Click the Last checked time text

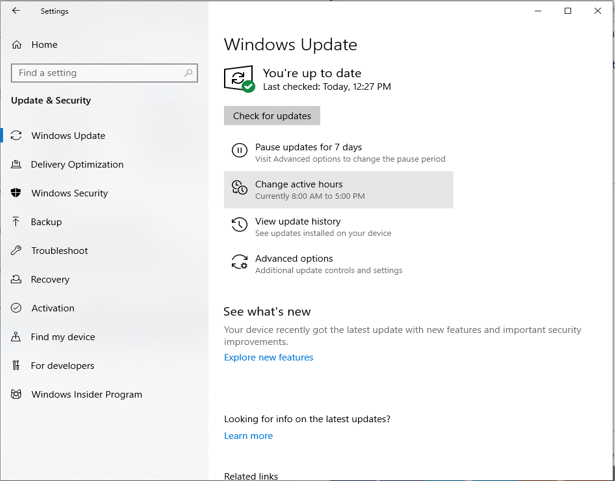click(327, 87)
